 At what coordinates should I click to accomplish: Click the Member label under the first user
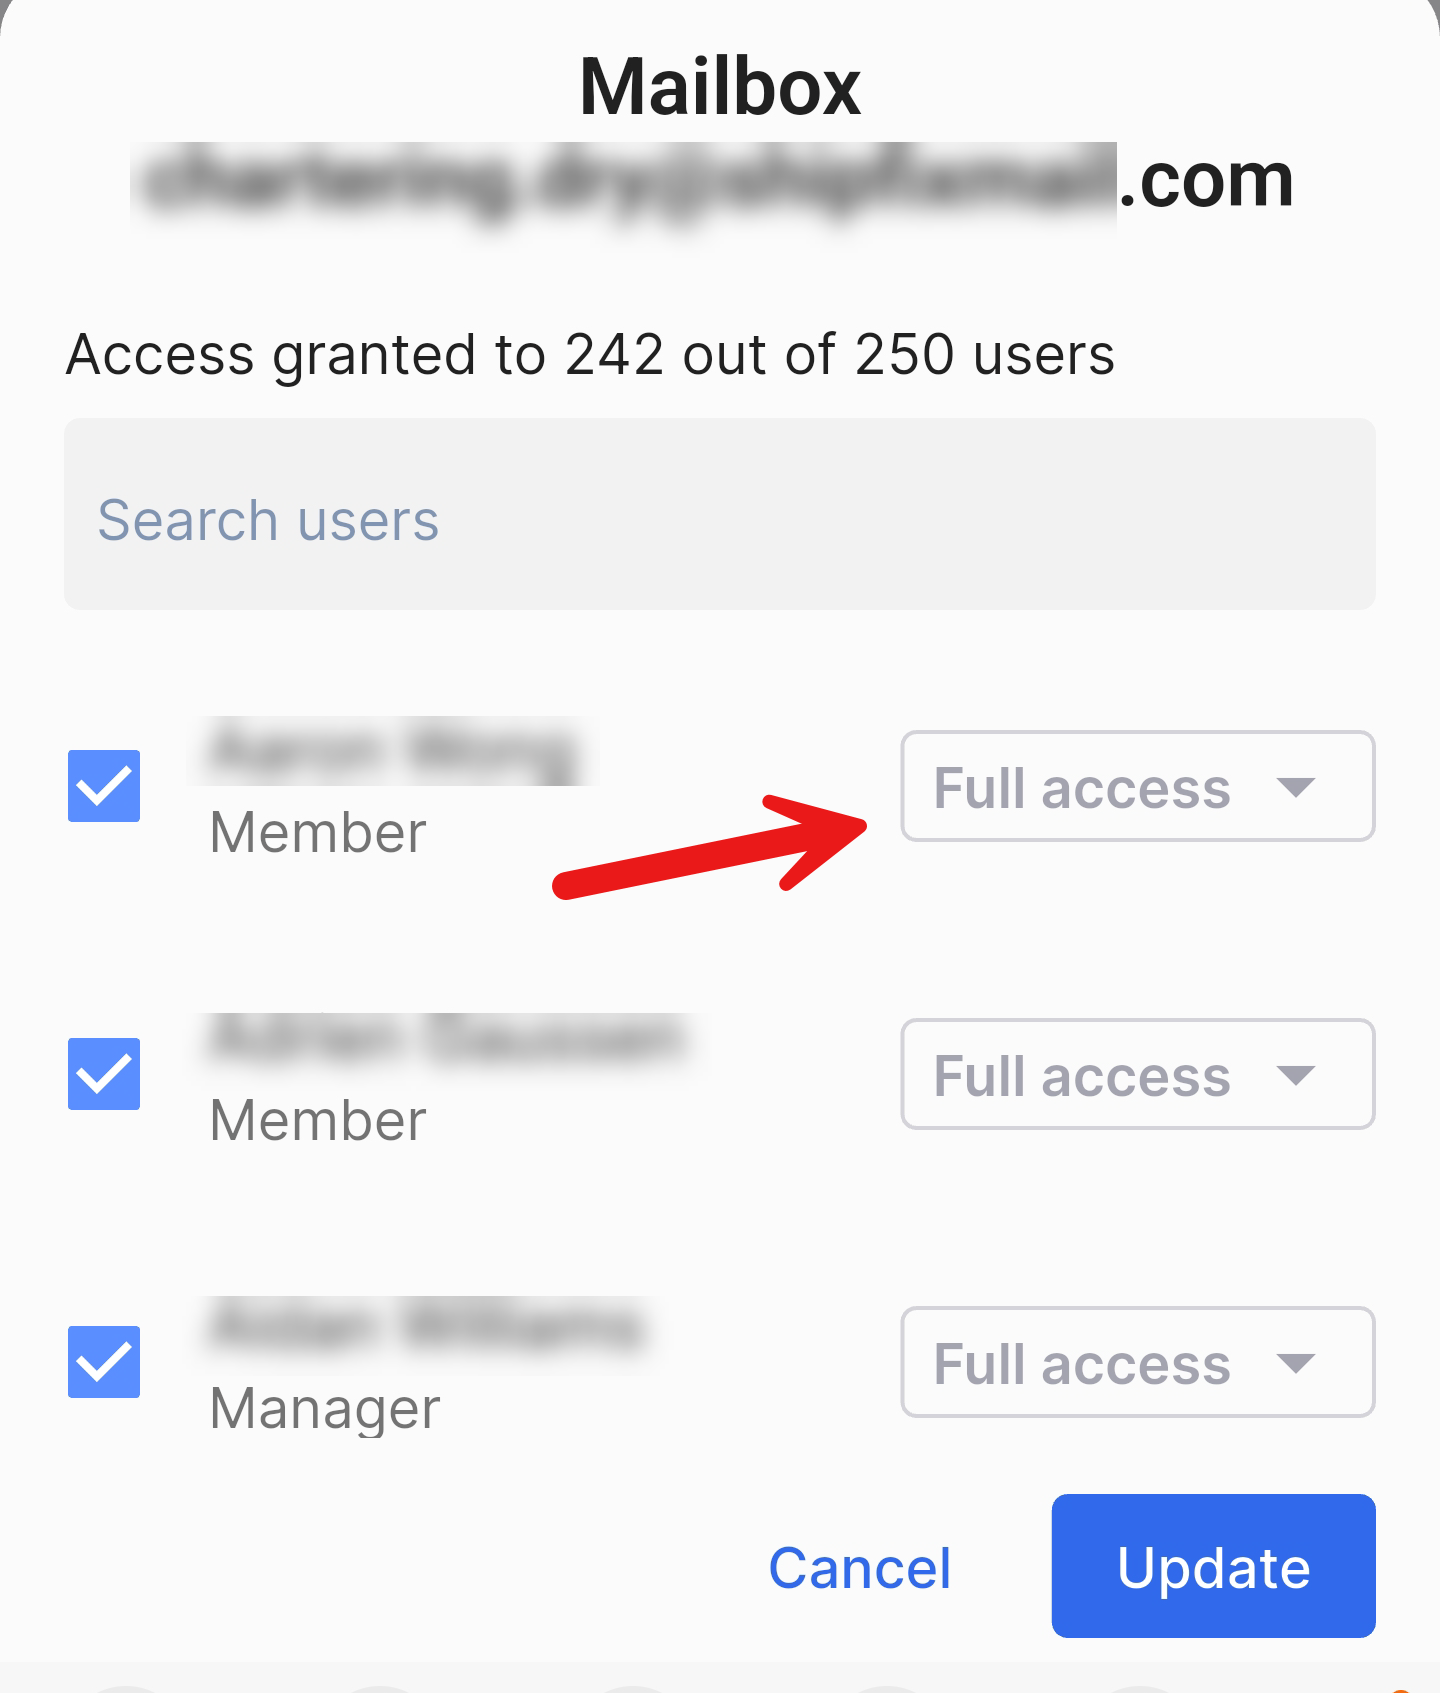pyautogui.click(x=318, y=833)
